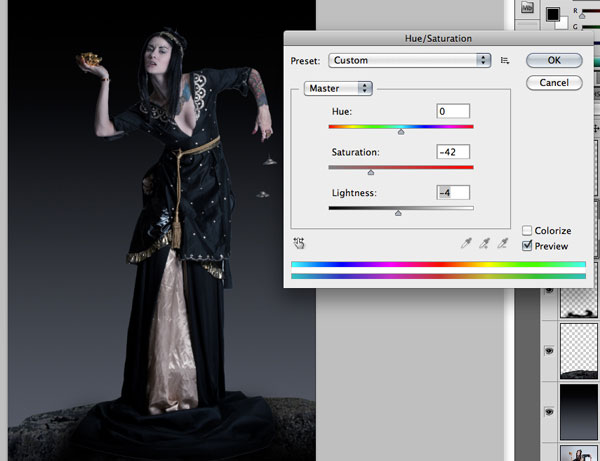Screen dimensions: 600x461
Task: Expand the Master channel dropdown
Action: (339, 88)
